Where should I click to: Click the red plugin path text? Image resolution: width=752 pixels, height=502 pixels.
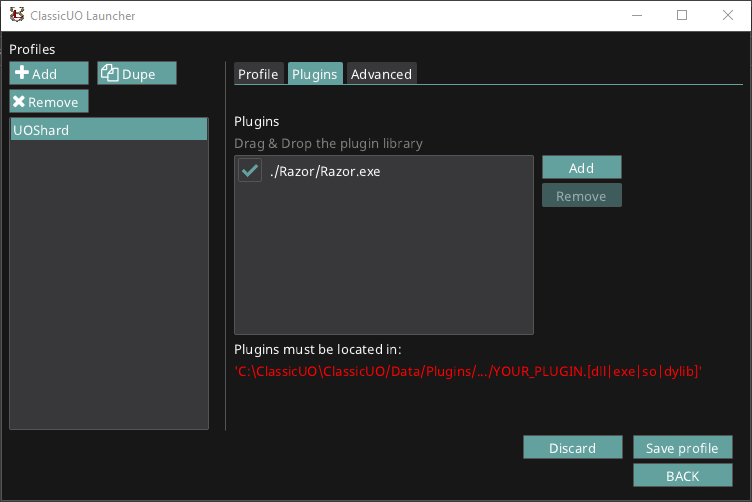(x=468, y=371)
